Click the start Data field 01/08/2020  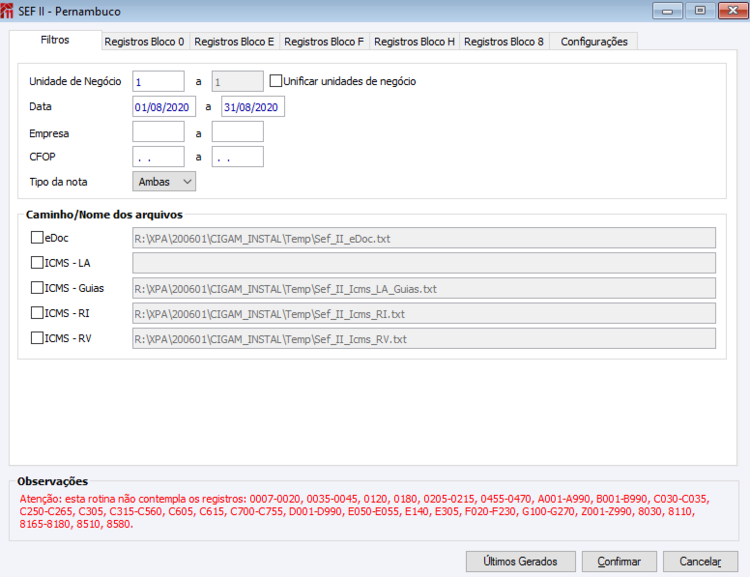coord(164,107)
